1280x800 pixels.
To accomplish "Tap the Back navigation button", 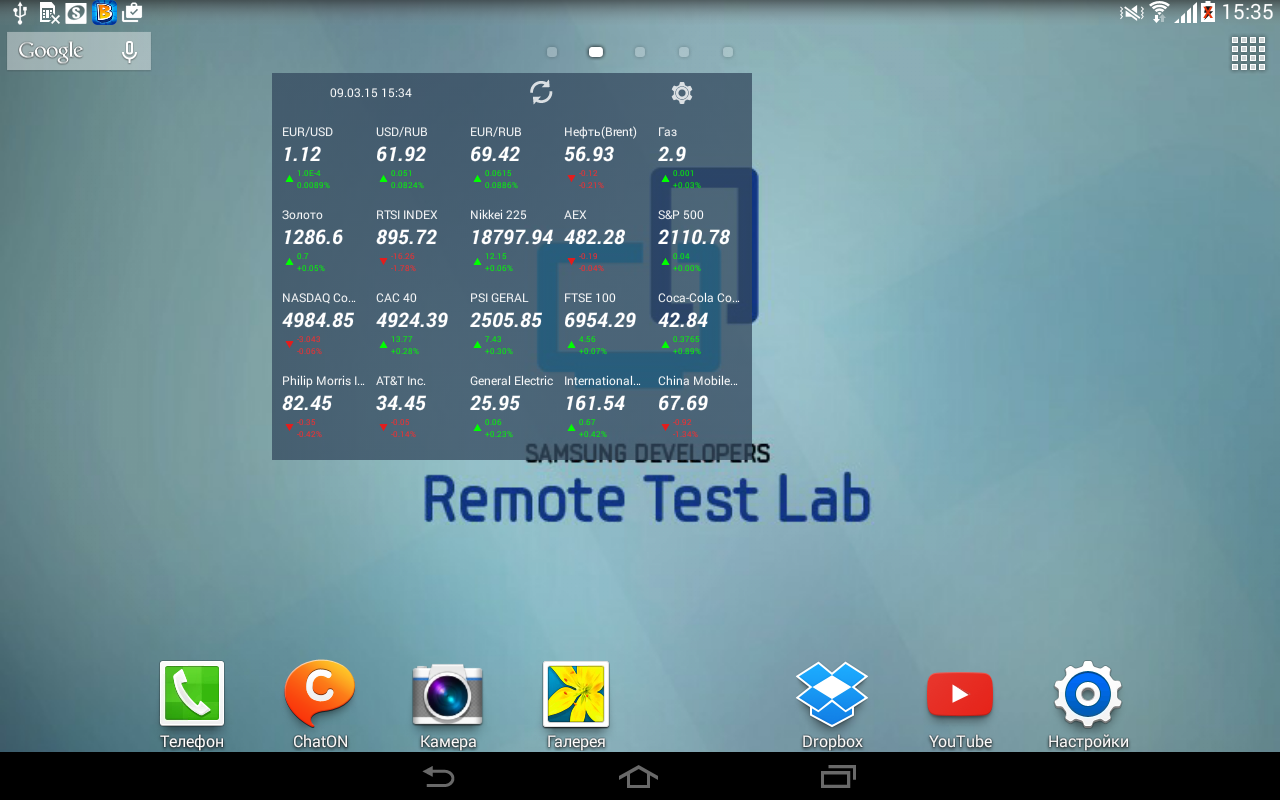I will [438, 777].
